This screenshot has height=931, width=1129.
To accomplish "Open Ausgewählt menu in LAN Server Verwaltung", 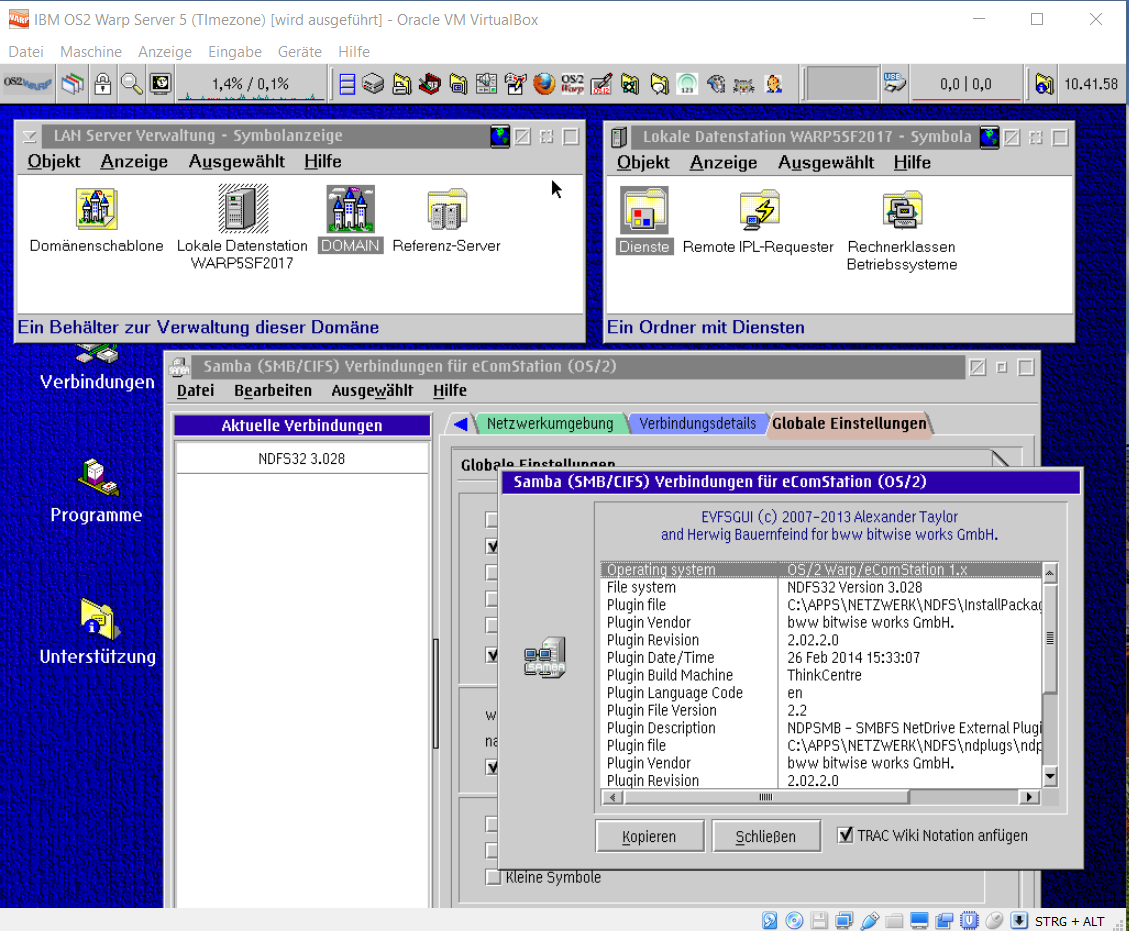I will [236, 161].
